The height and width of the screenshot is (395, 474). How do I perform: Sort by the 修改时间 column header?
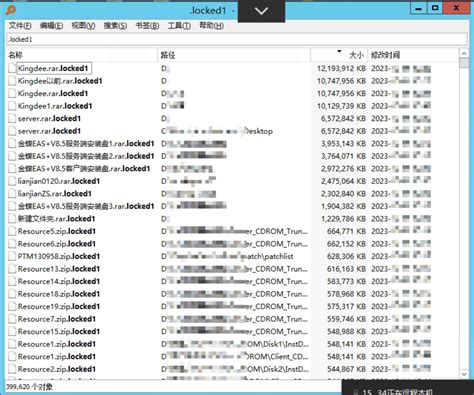pos(413,55)
